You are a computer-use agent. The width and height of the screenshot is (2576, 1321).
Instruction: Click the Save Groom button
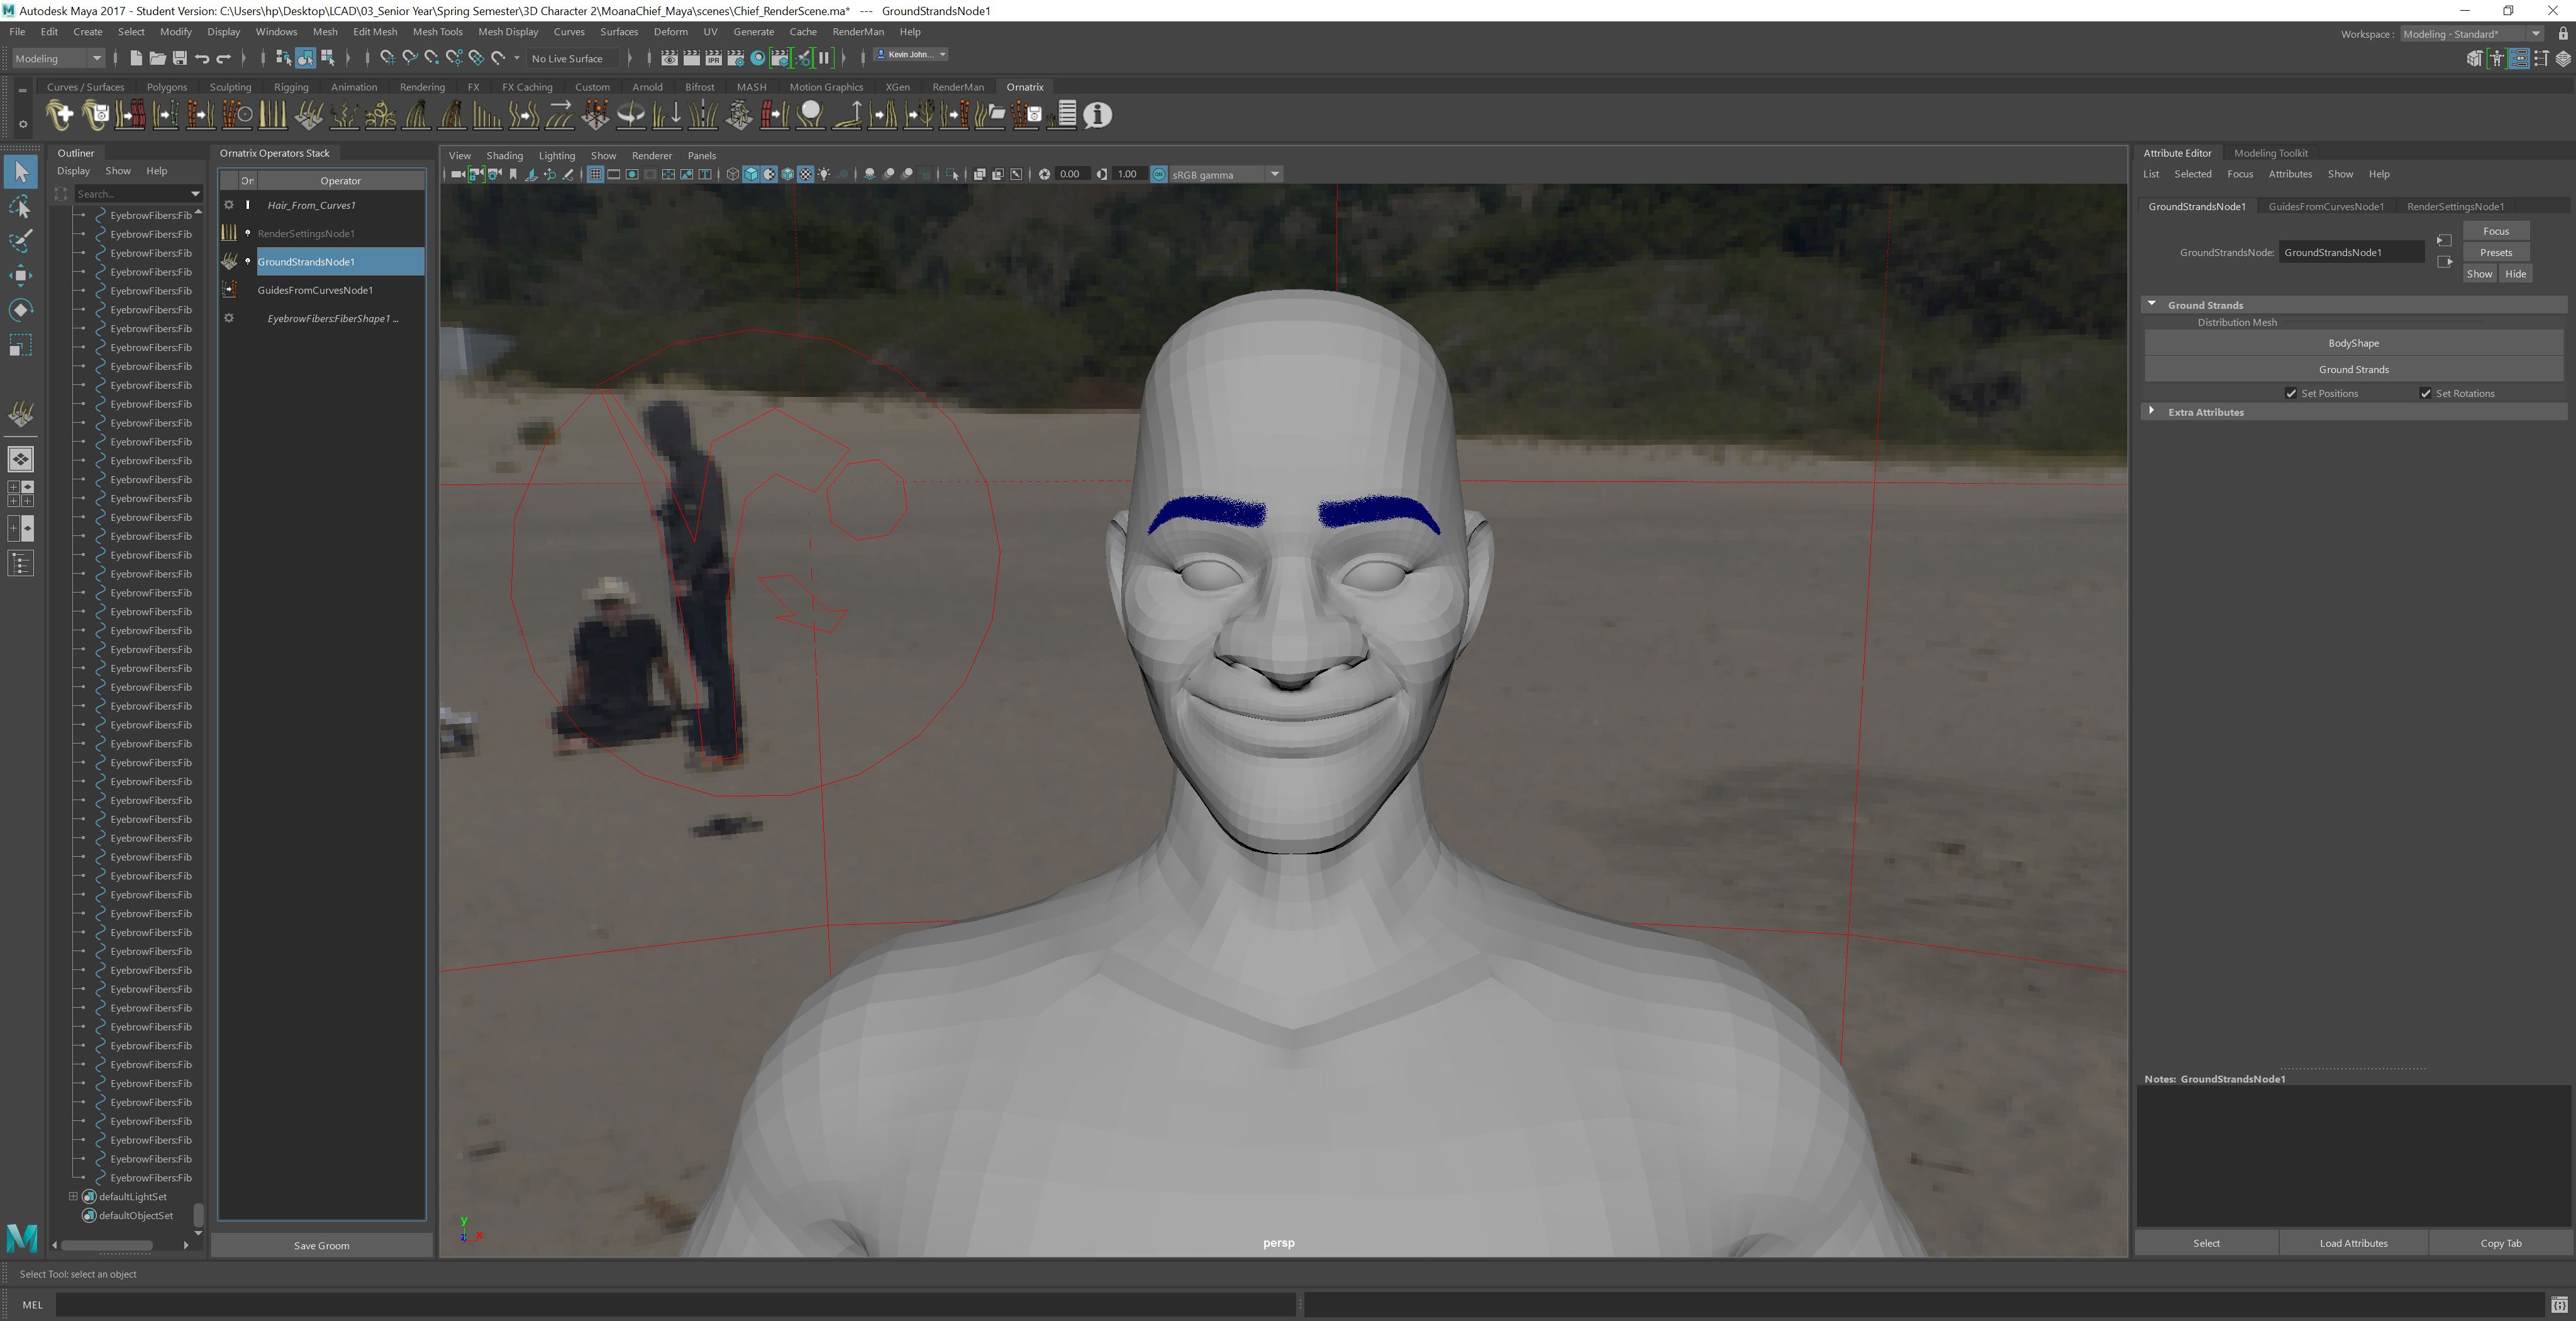[321, 1245]
